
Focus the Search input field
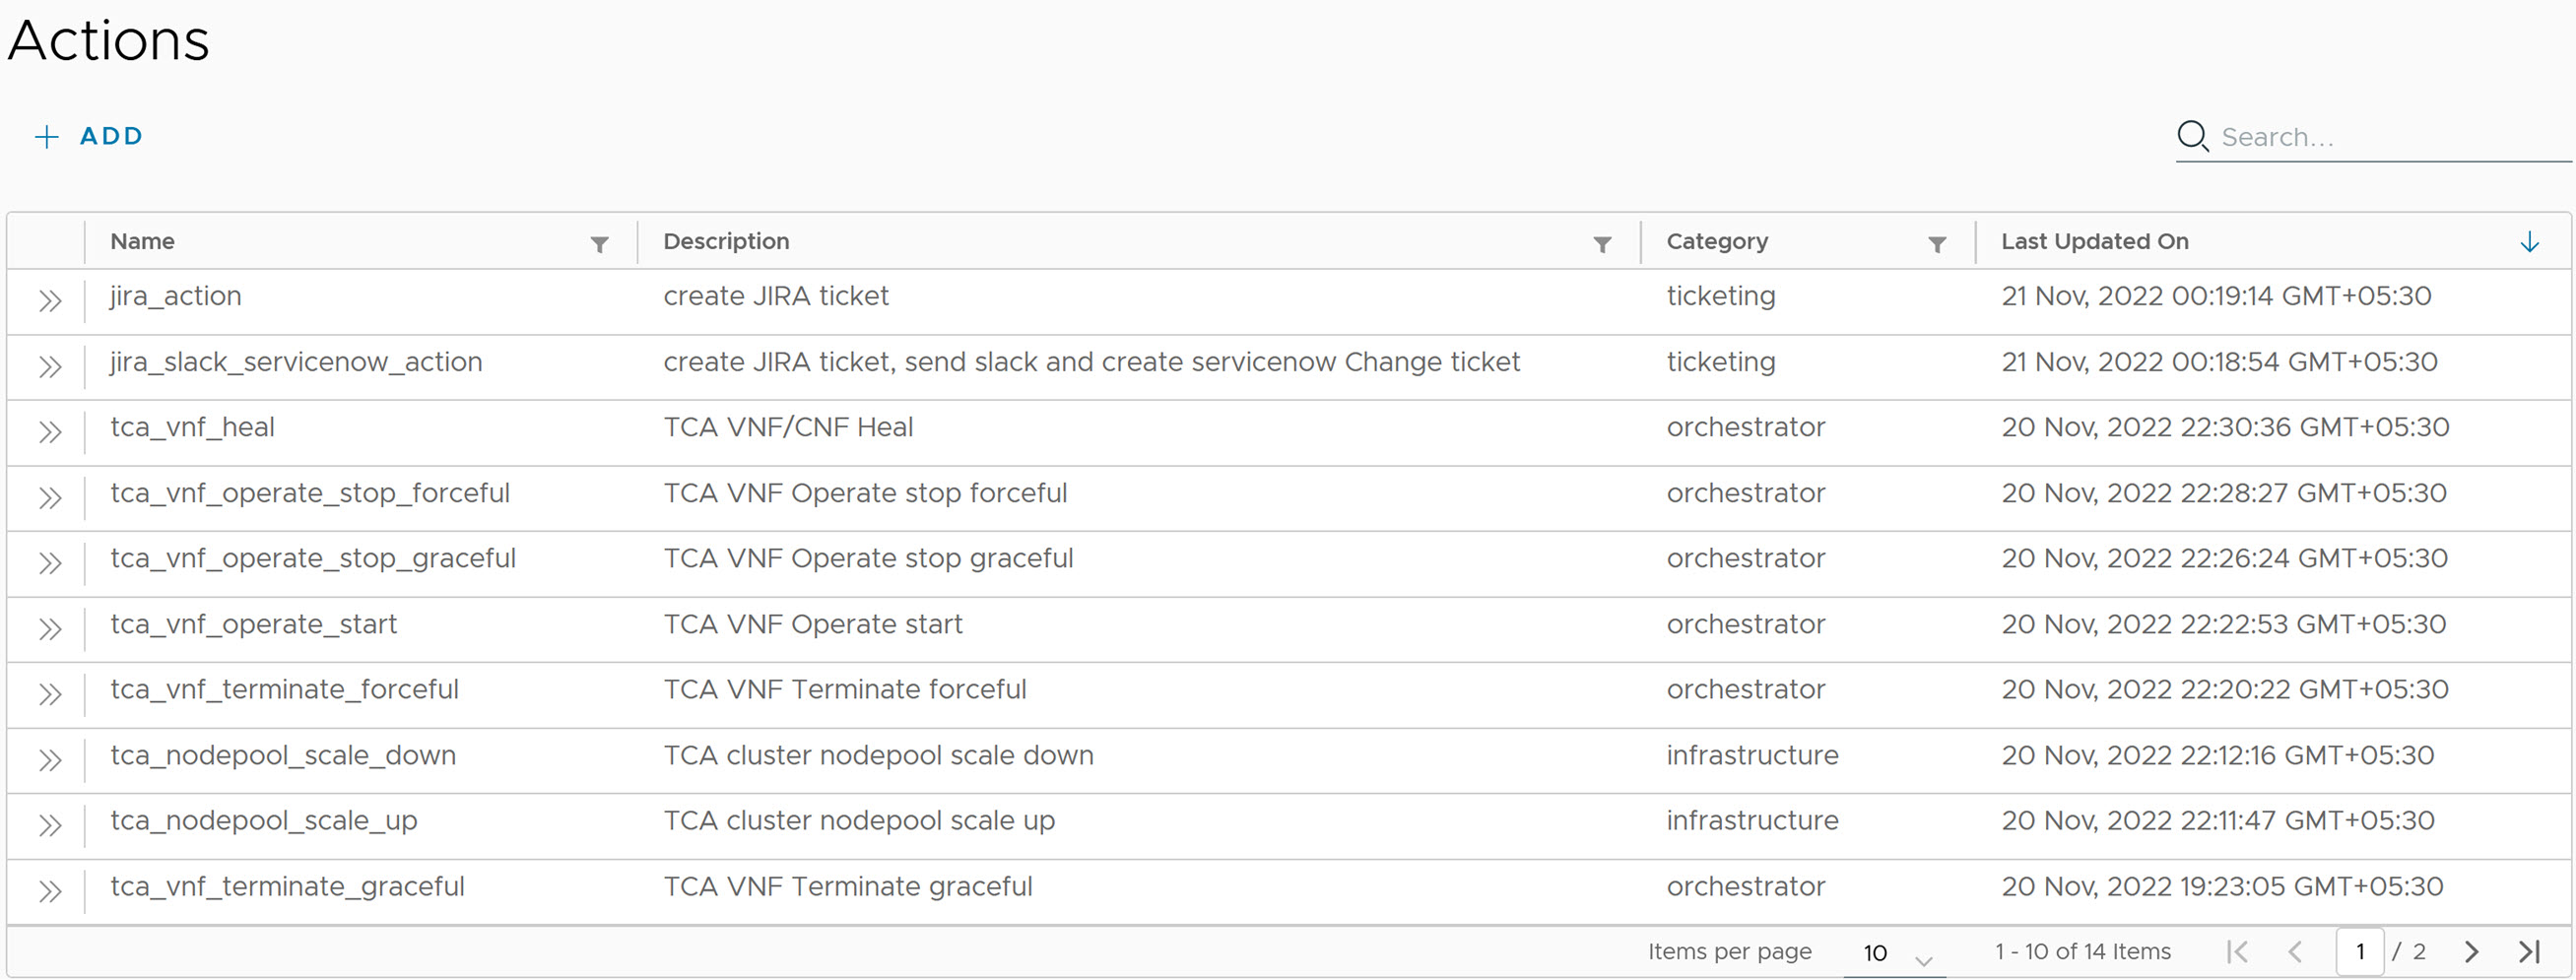coord(2394,137)
